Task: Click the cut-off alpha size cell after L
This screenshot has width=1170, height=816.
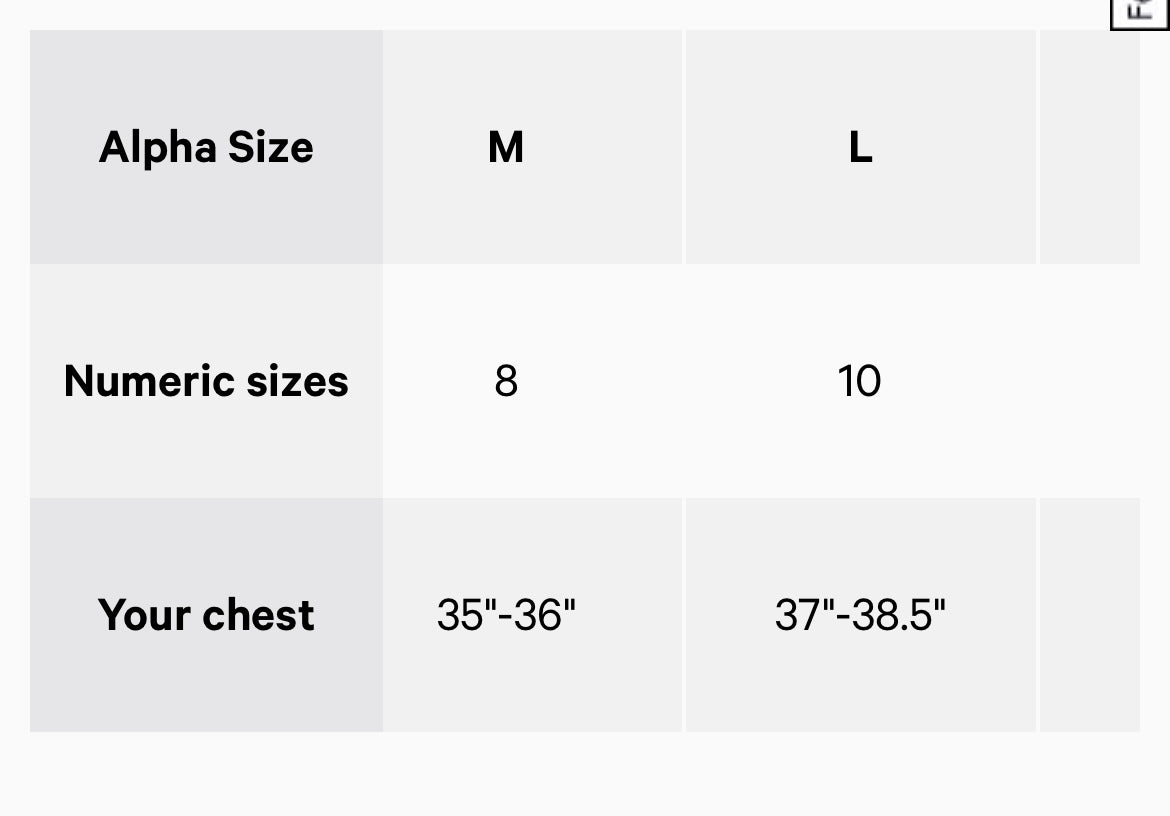Action: [x=1090, y=147]
